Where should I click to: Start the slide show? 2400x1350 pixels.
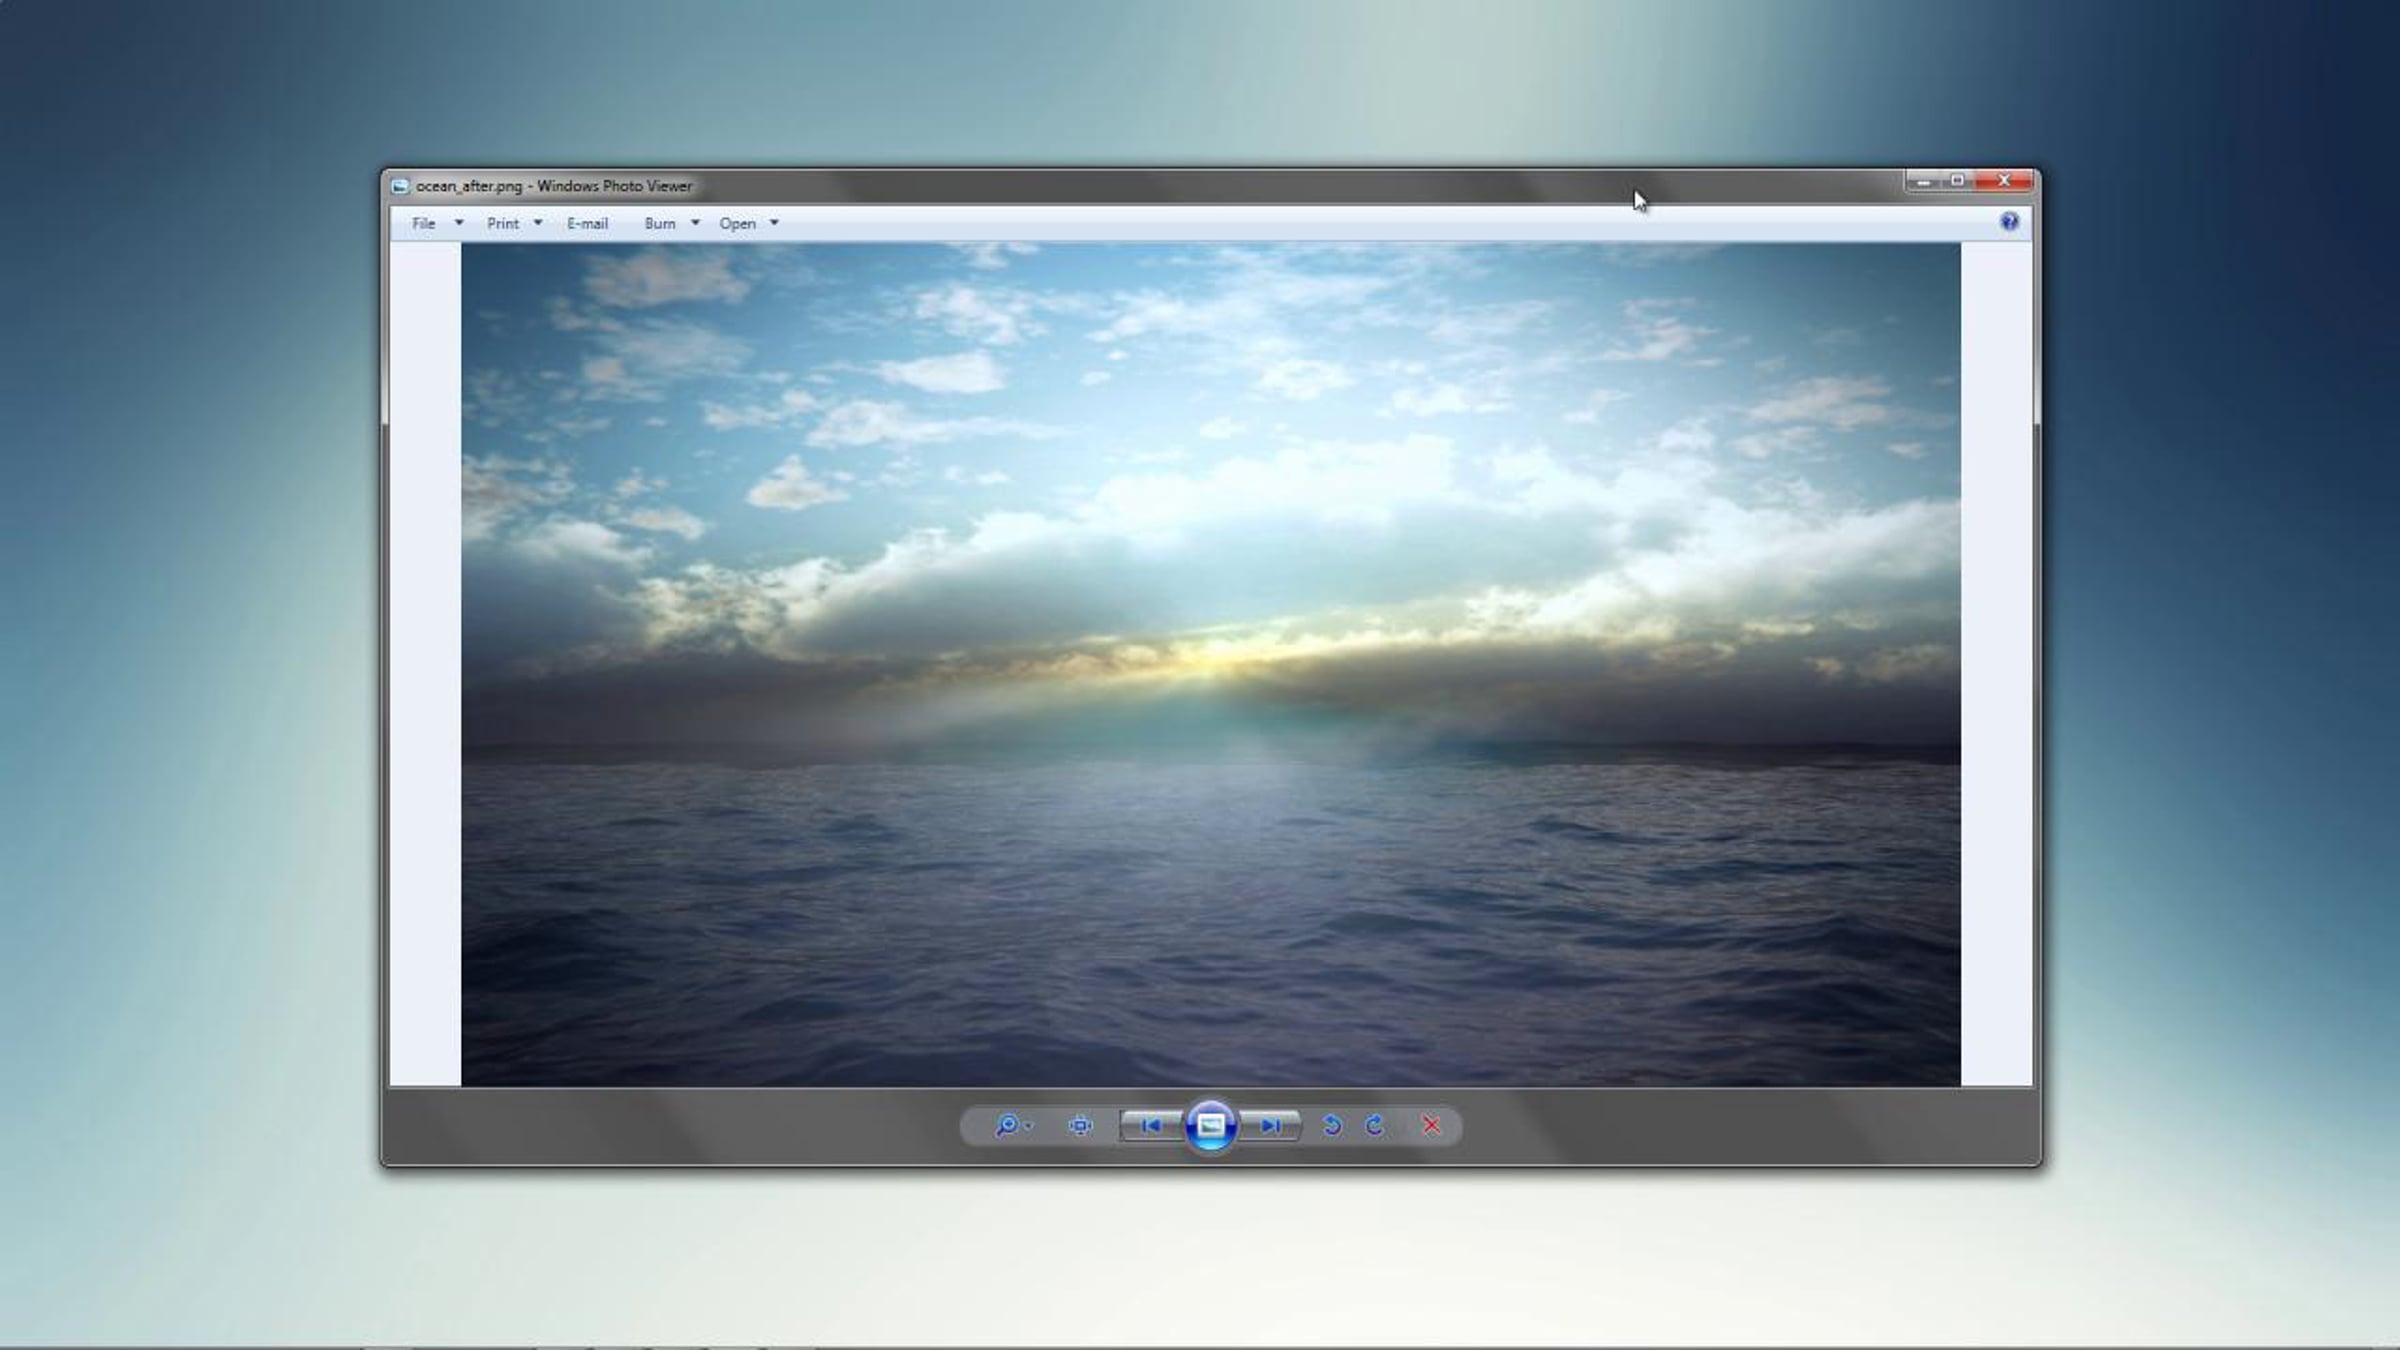(x=1210, y=1126)
